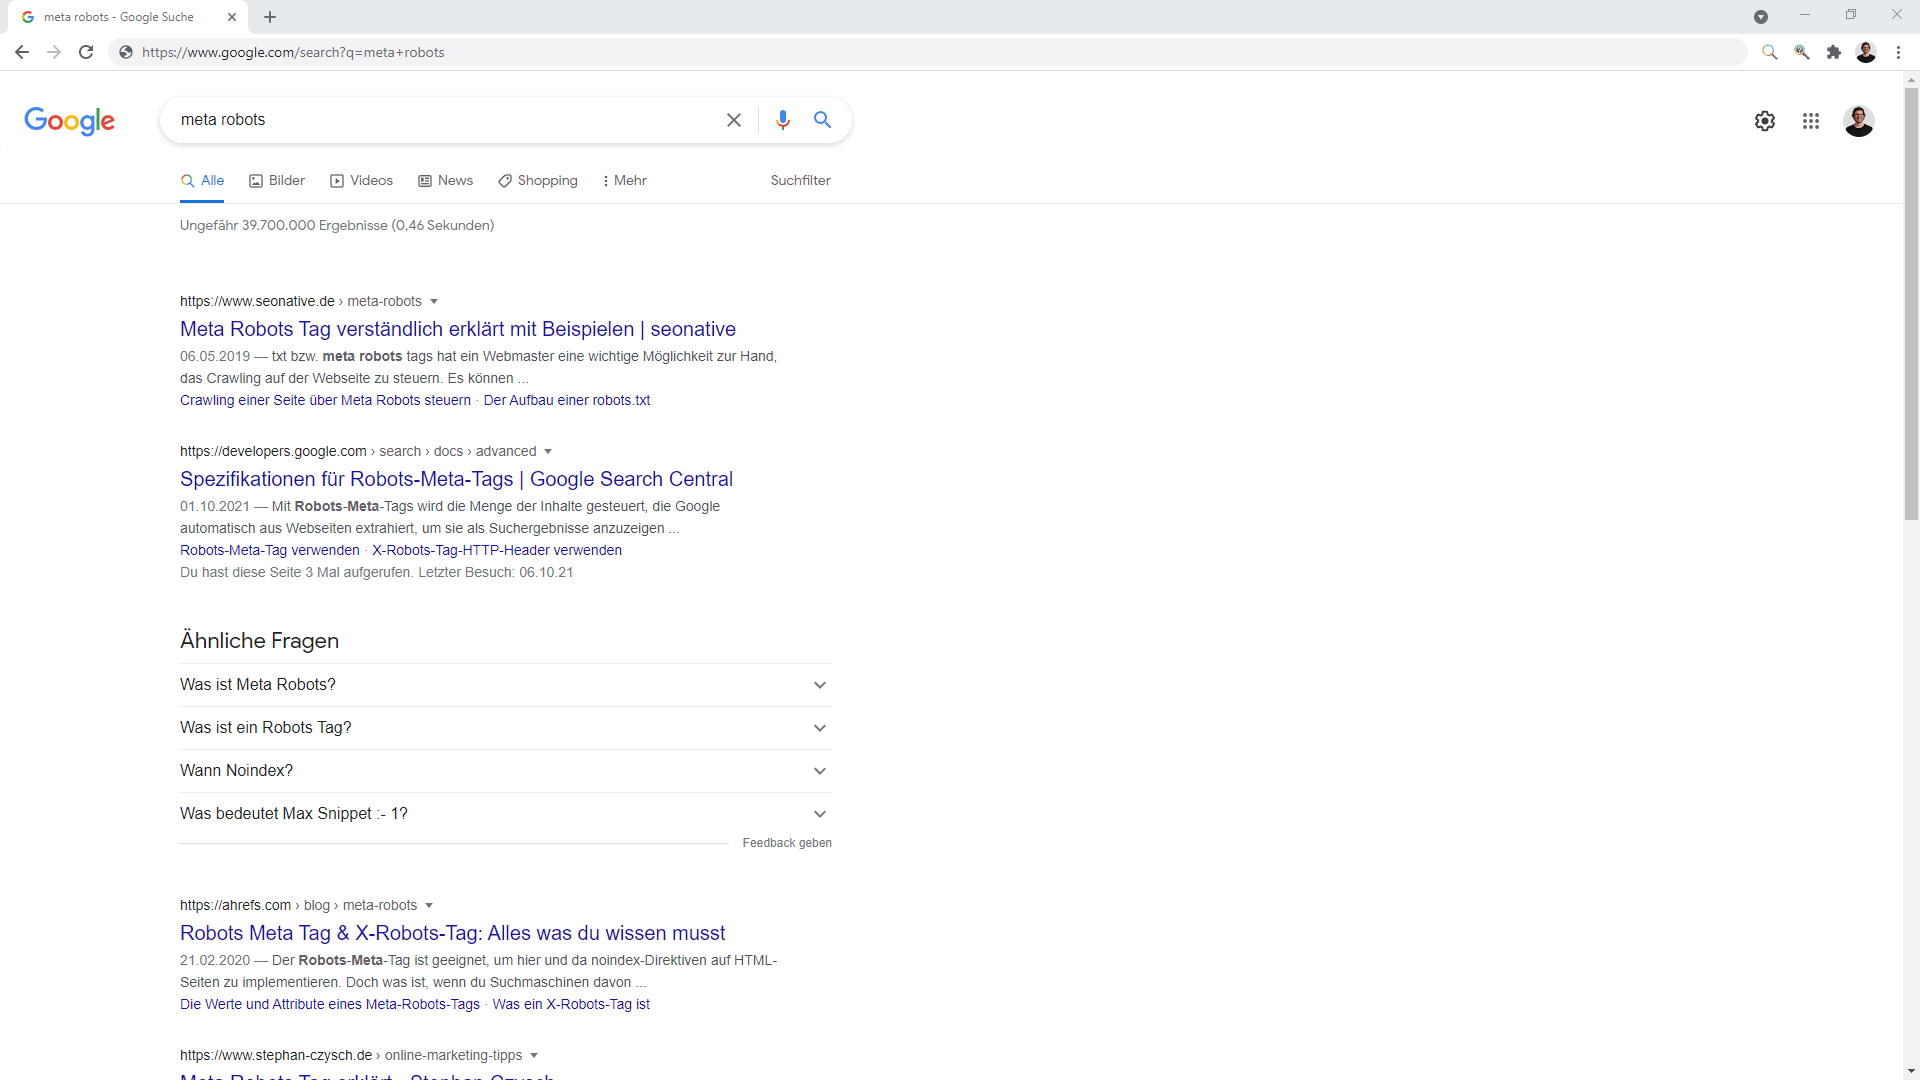This screenshot has height=1080, width=1920.
Task: Open the Google account avatar
Action: click(1859, 121)
